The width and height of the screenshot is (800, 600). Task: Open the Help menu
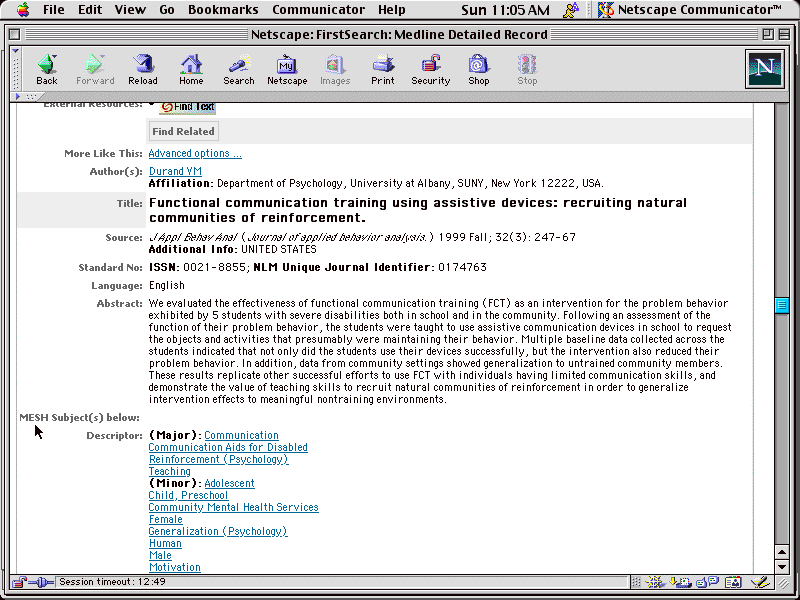pyautogui.click(x=391, y=9)
